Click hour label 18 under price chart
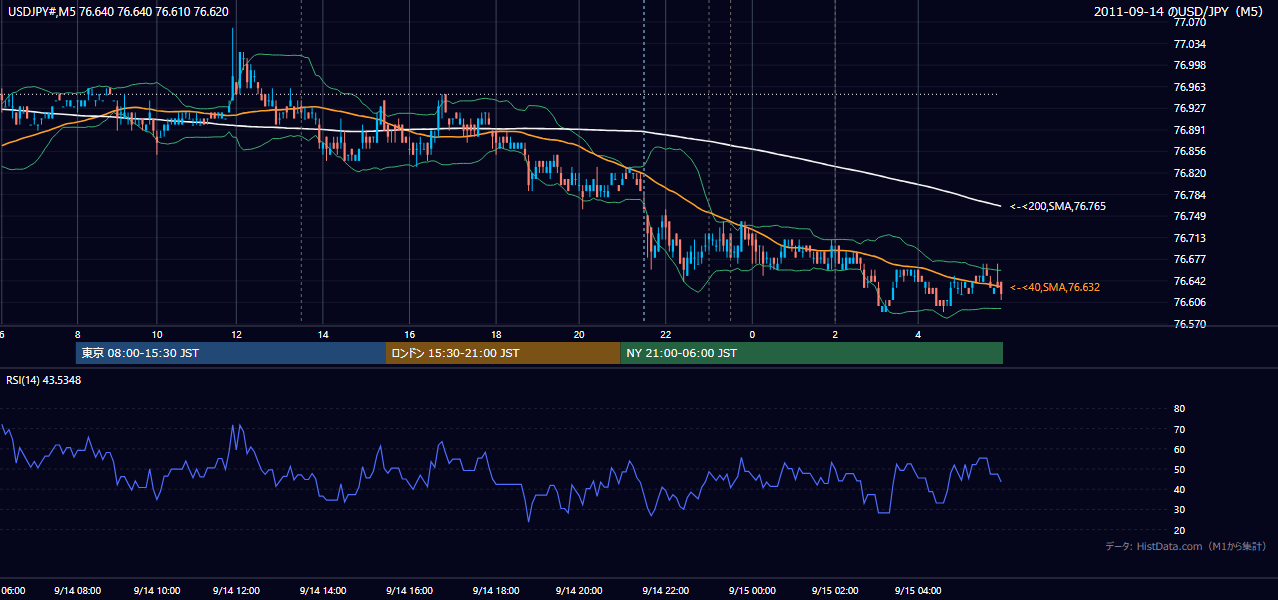Image resolution: width=1278 pixels, height=600 pixels. (x=495, y=334)
